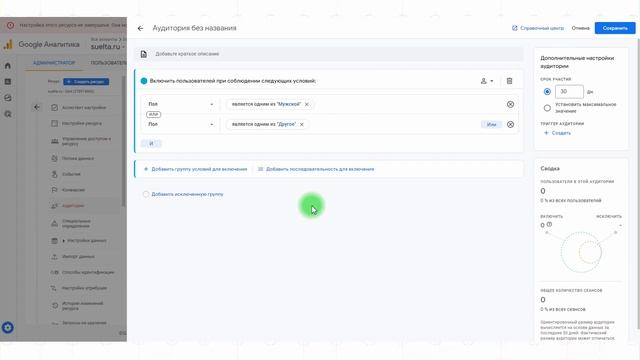Click the '0 % из всех пользователей' text
This screenshot has width=640, height=360.
pos(571,200)
